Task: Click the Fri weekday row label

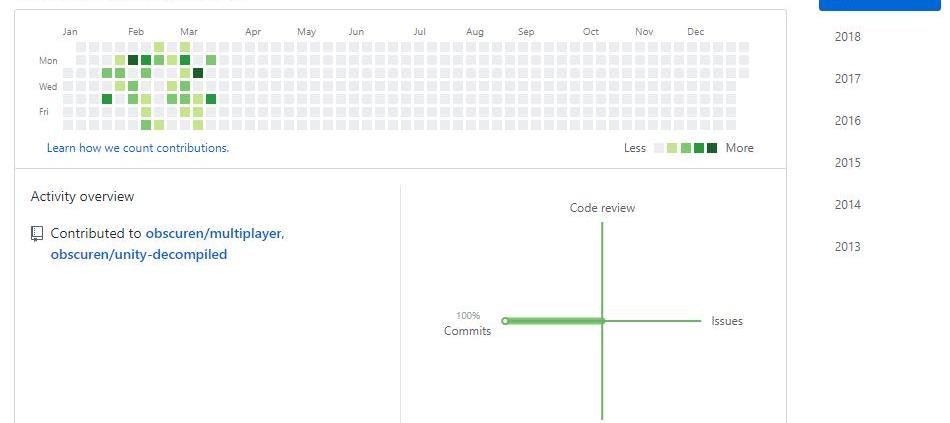Action: (44, 112)
